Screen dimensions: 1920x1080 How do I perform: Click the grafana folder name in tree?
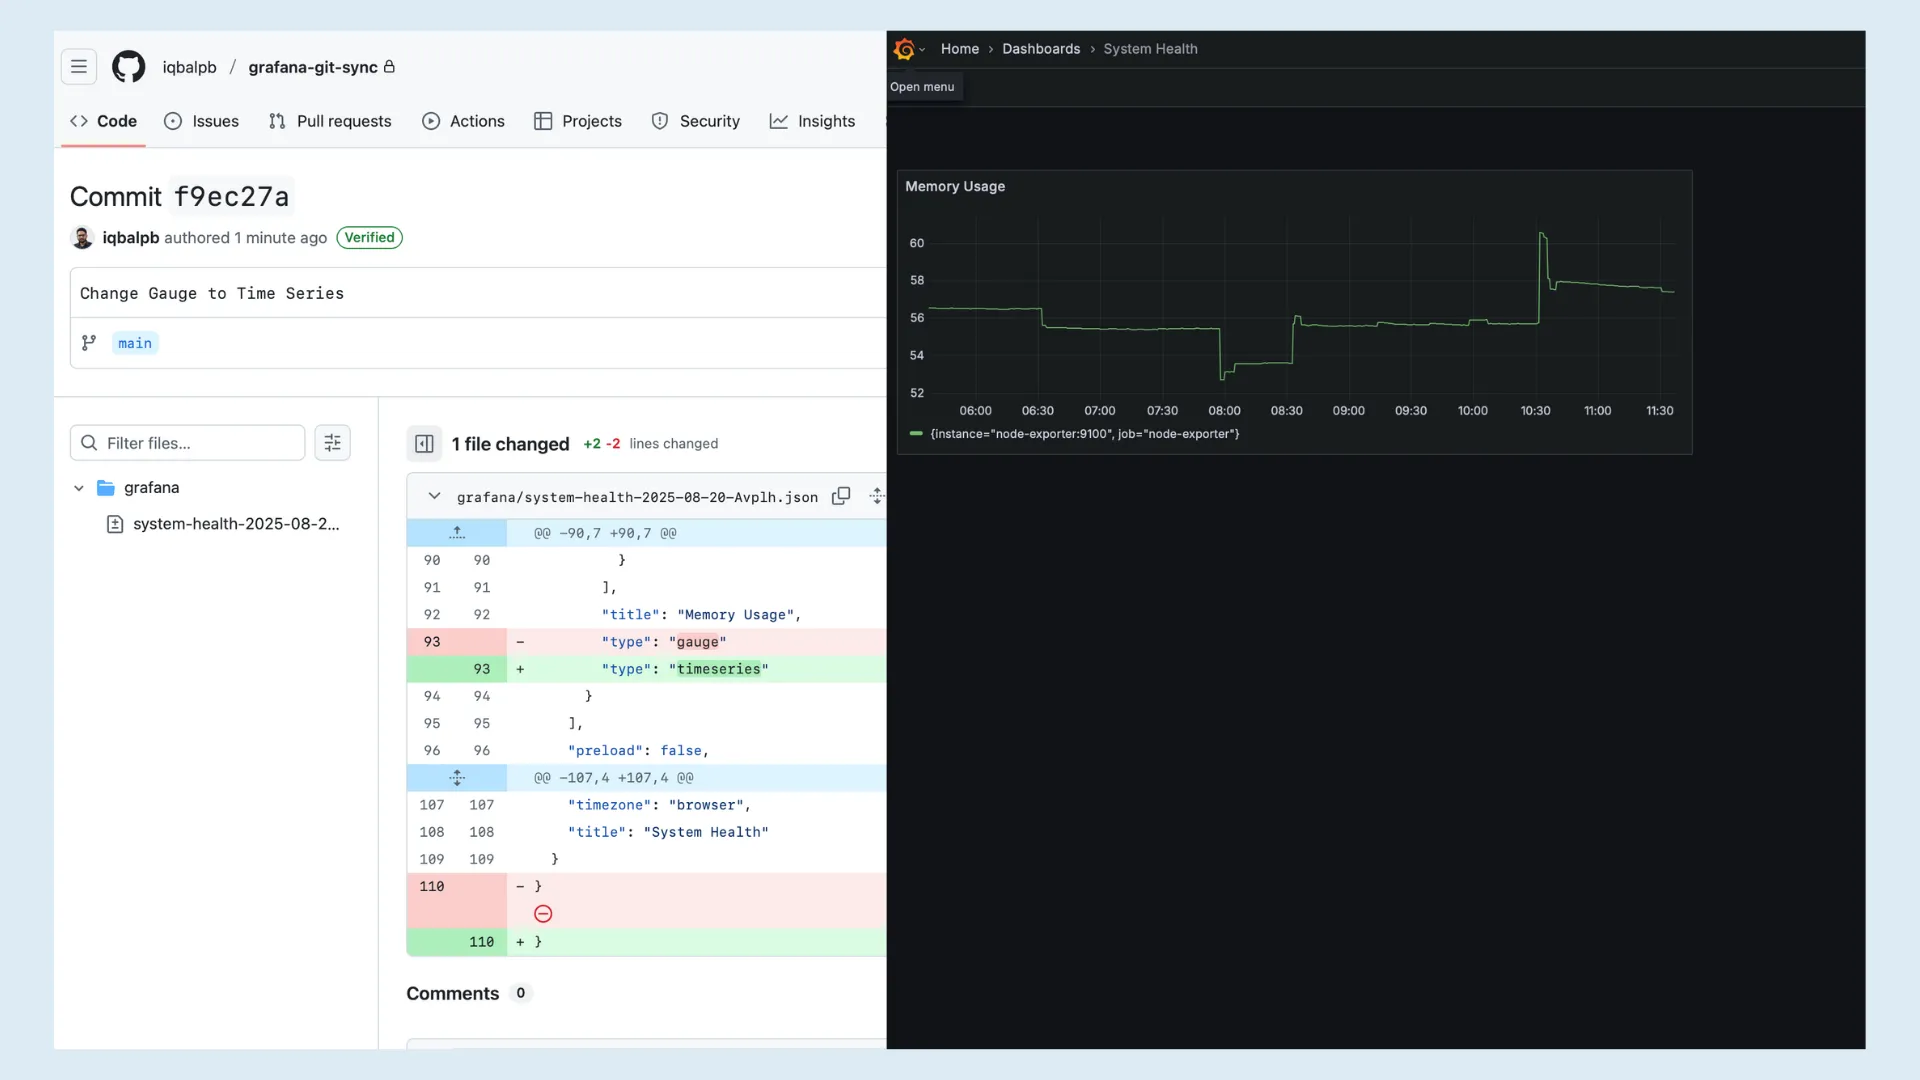coord(152,488)
